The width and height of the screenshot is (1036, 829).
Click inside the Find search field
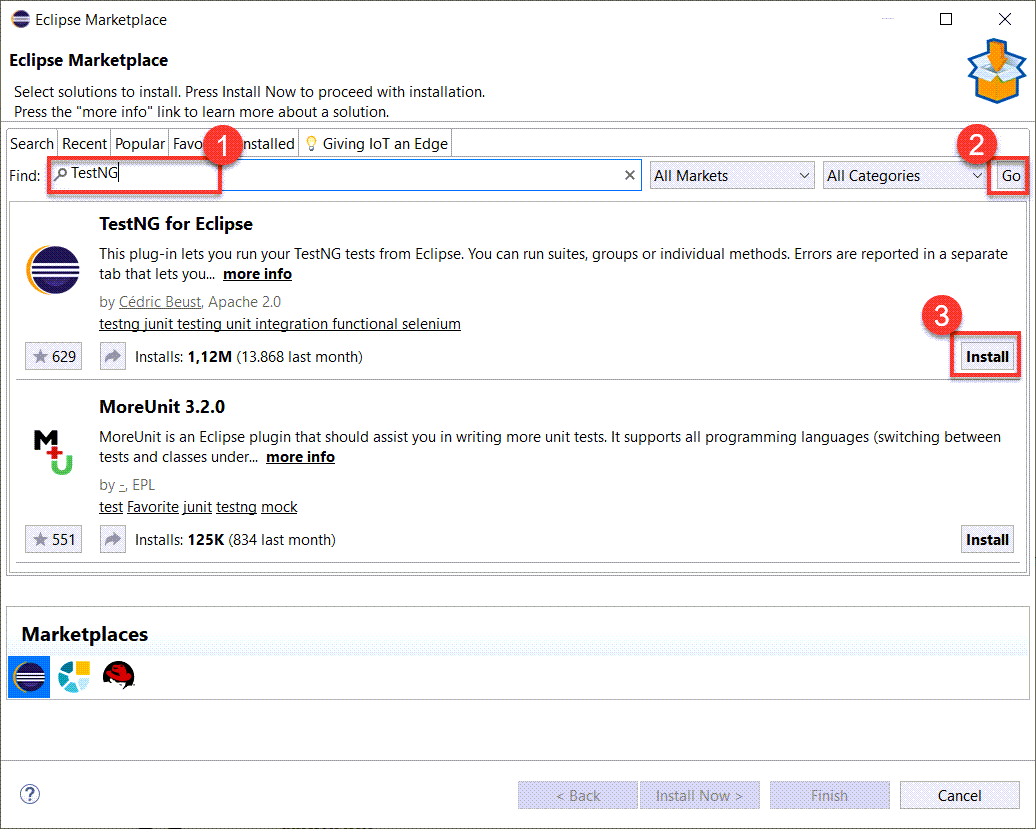tap(346, 175)
